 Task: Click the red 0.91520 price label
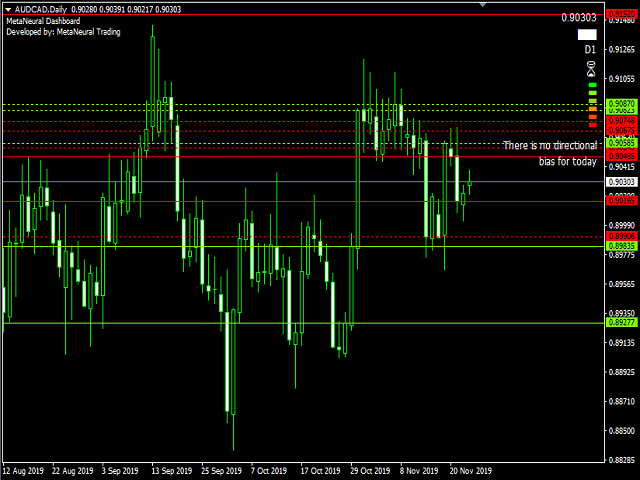coord(622,14)
